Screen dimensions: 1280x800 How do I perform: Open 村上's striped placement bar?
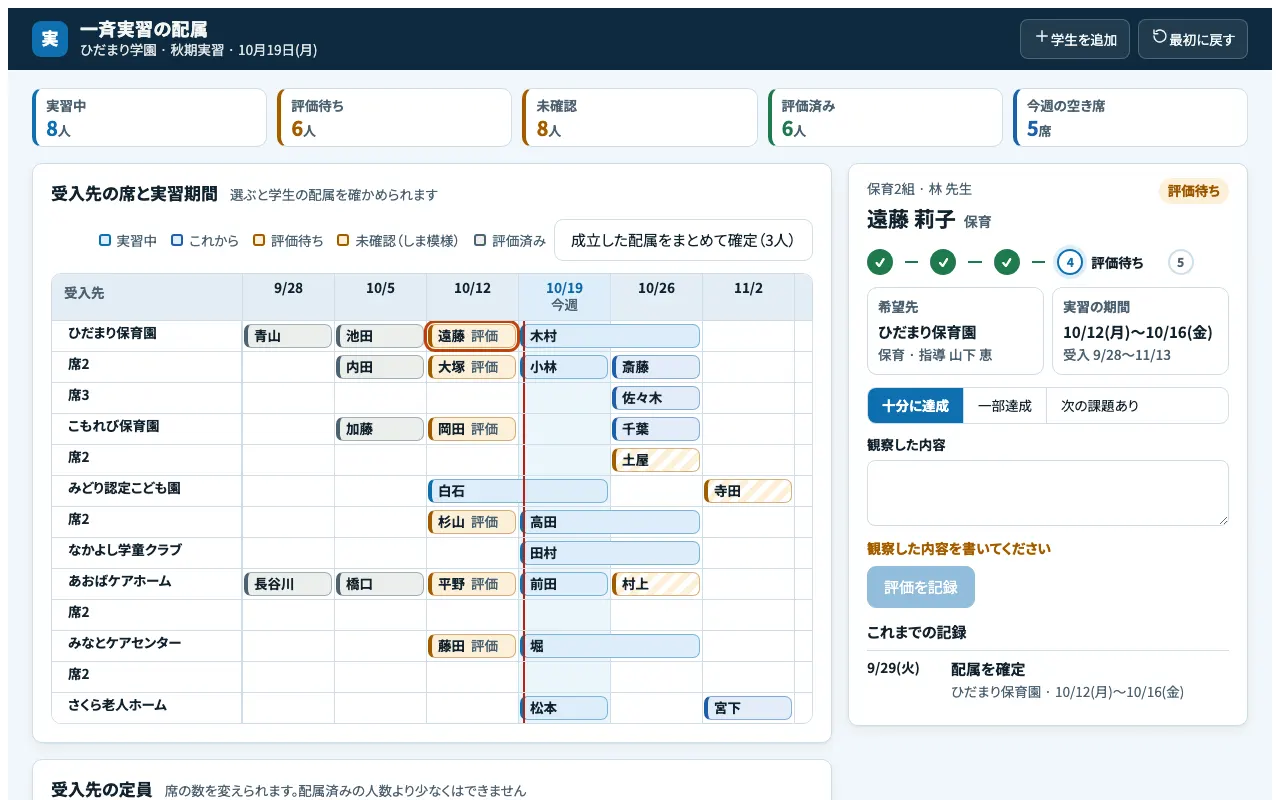[x=656, y=584]
